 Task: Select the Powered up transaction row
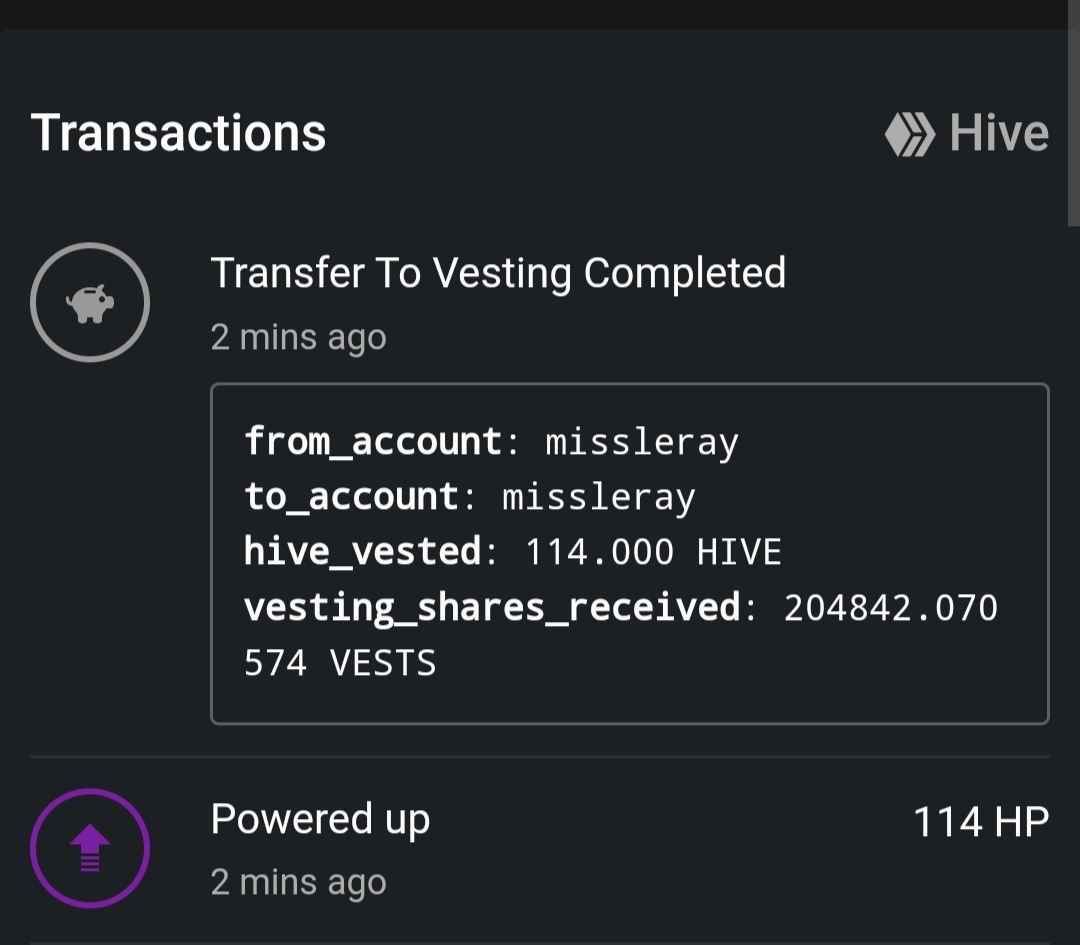pos(540,849)
